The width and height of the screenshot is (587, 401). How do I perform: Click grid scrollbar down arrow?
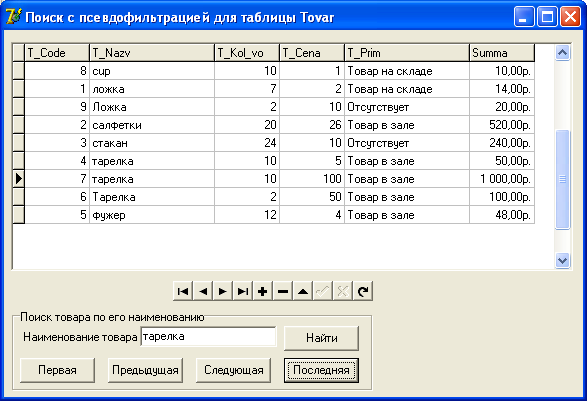562,260
